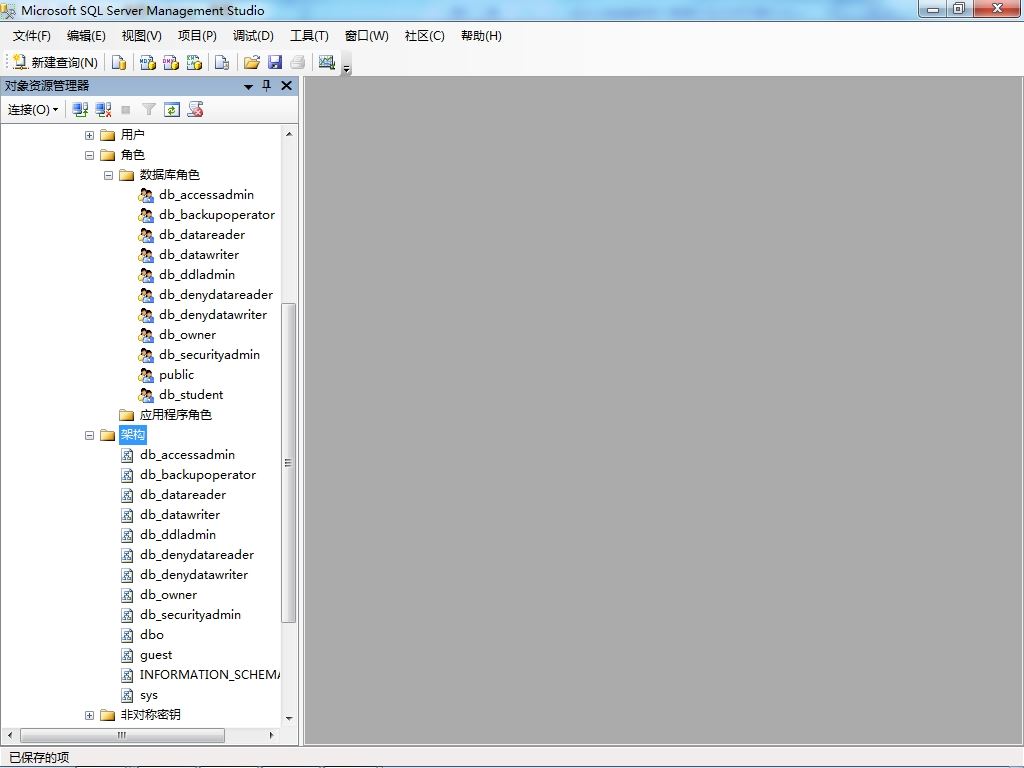This screenshot has width=1024, height=768.
Task: Click the 架构 folder icon
Action: click(x=108, y=435)
